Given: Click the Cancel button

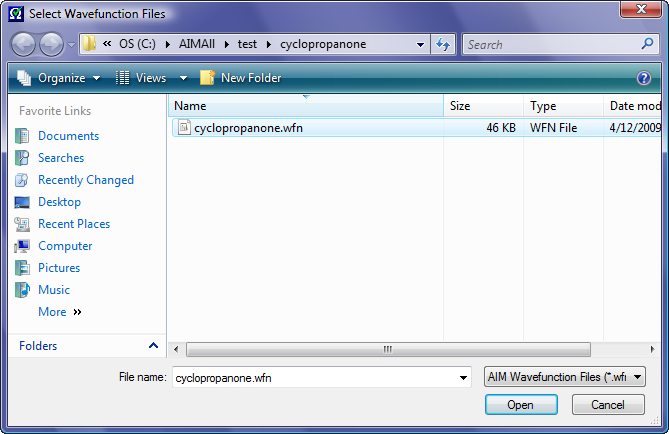Looking at the screenshot, I should 608,405.
